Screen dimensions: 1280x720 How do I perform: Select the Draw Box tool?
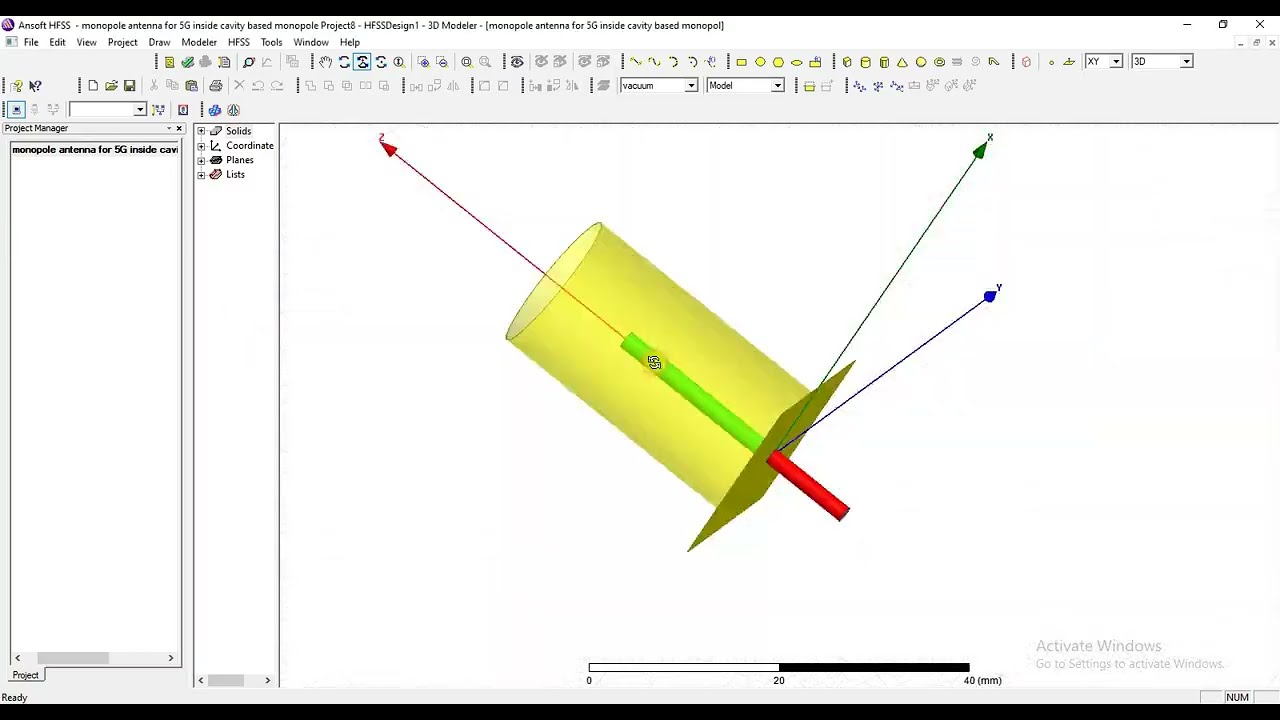point(847,62)
